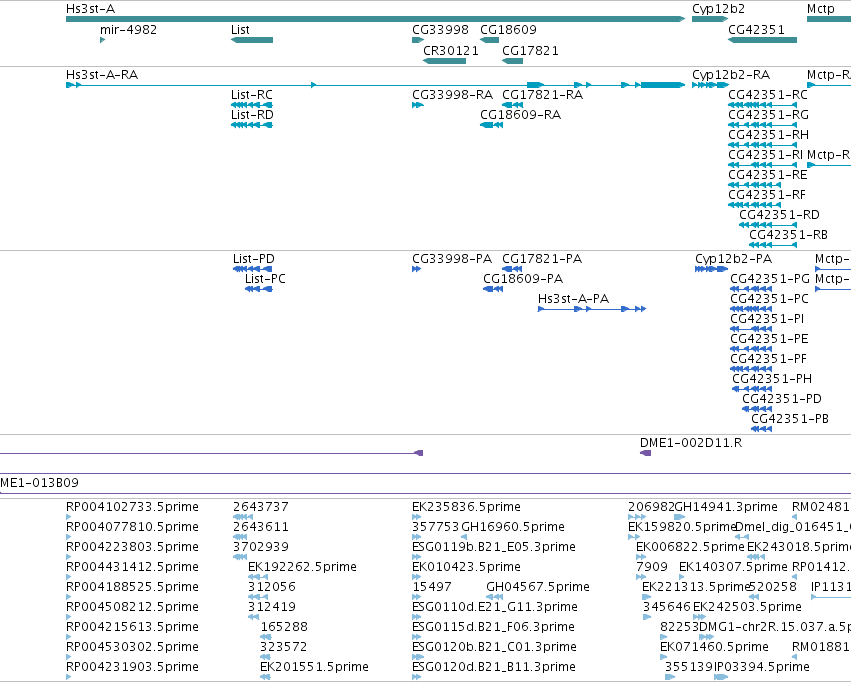The image size is (851, 682).
Task: Click the ESG0120d.B21_B11.3prime EST label
Action: click(x=494, y=668)
